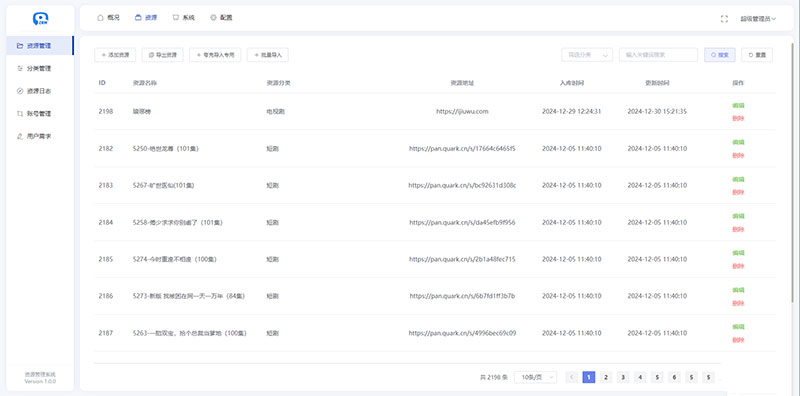The width and height of the screenshot is (800, 396).
Task: Edit the row with ID 2186
Action: coord(738,290)
